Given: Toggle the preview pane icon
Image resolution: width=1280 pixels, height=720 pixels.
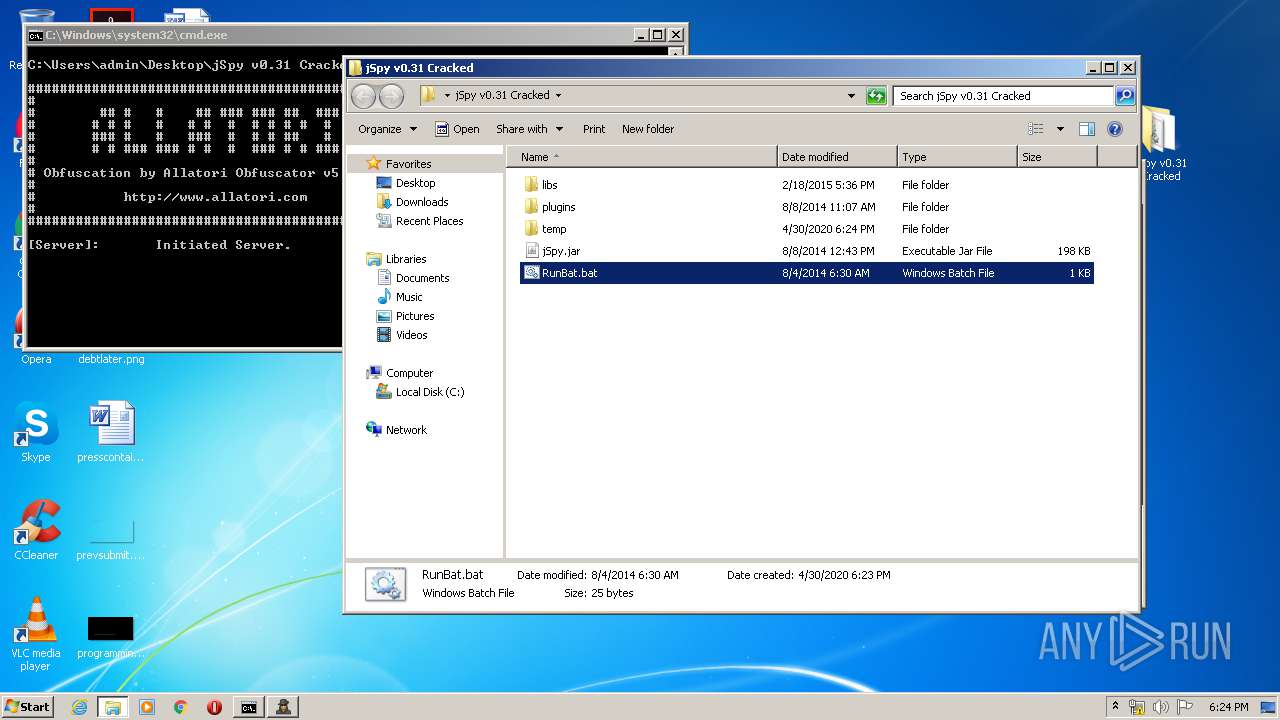Looking at the screenshot, I should [x=1087, y=129].
